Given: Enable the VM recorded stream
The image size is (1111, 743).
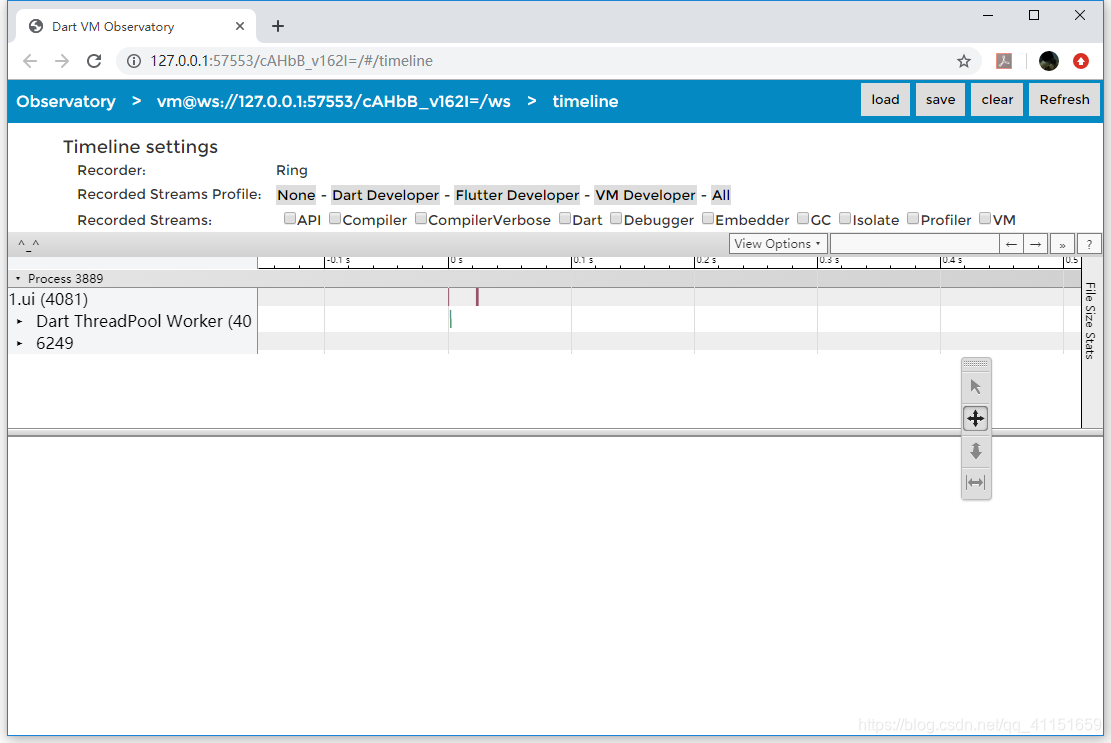Looking at the screenshot, I should [x=985, y=218].
